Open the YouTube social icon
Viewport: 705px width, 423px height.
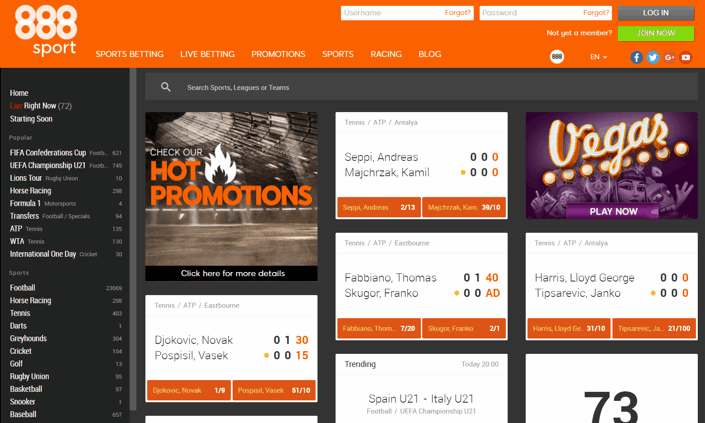tap(685, 57)
